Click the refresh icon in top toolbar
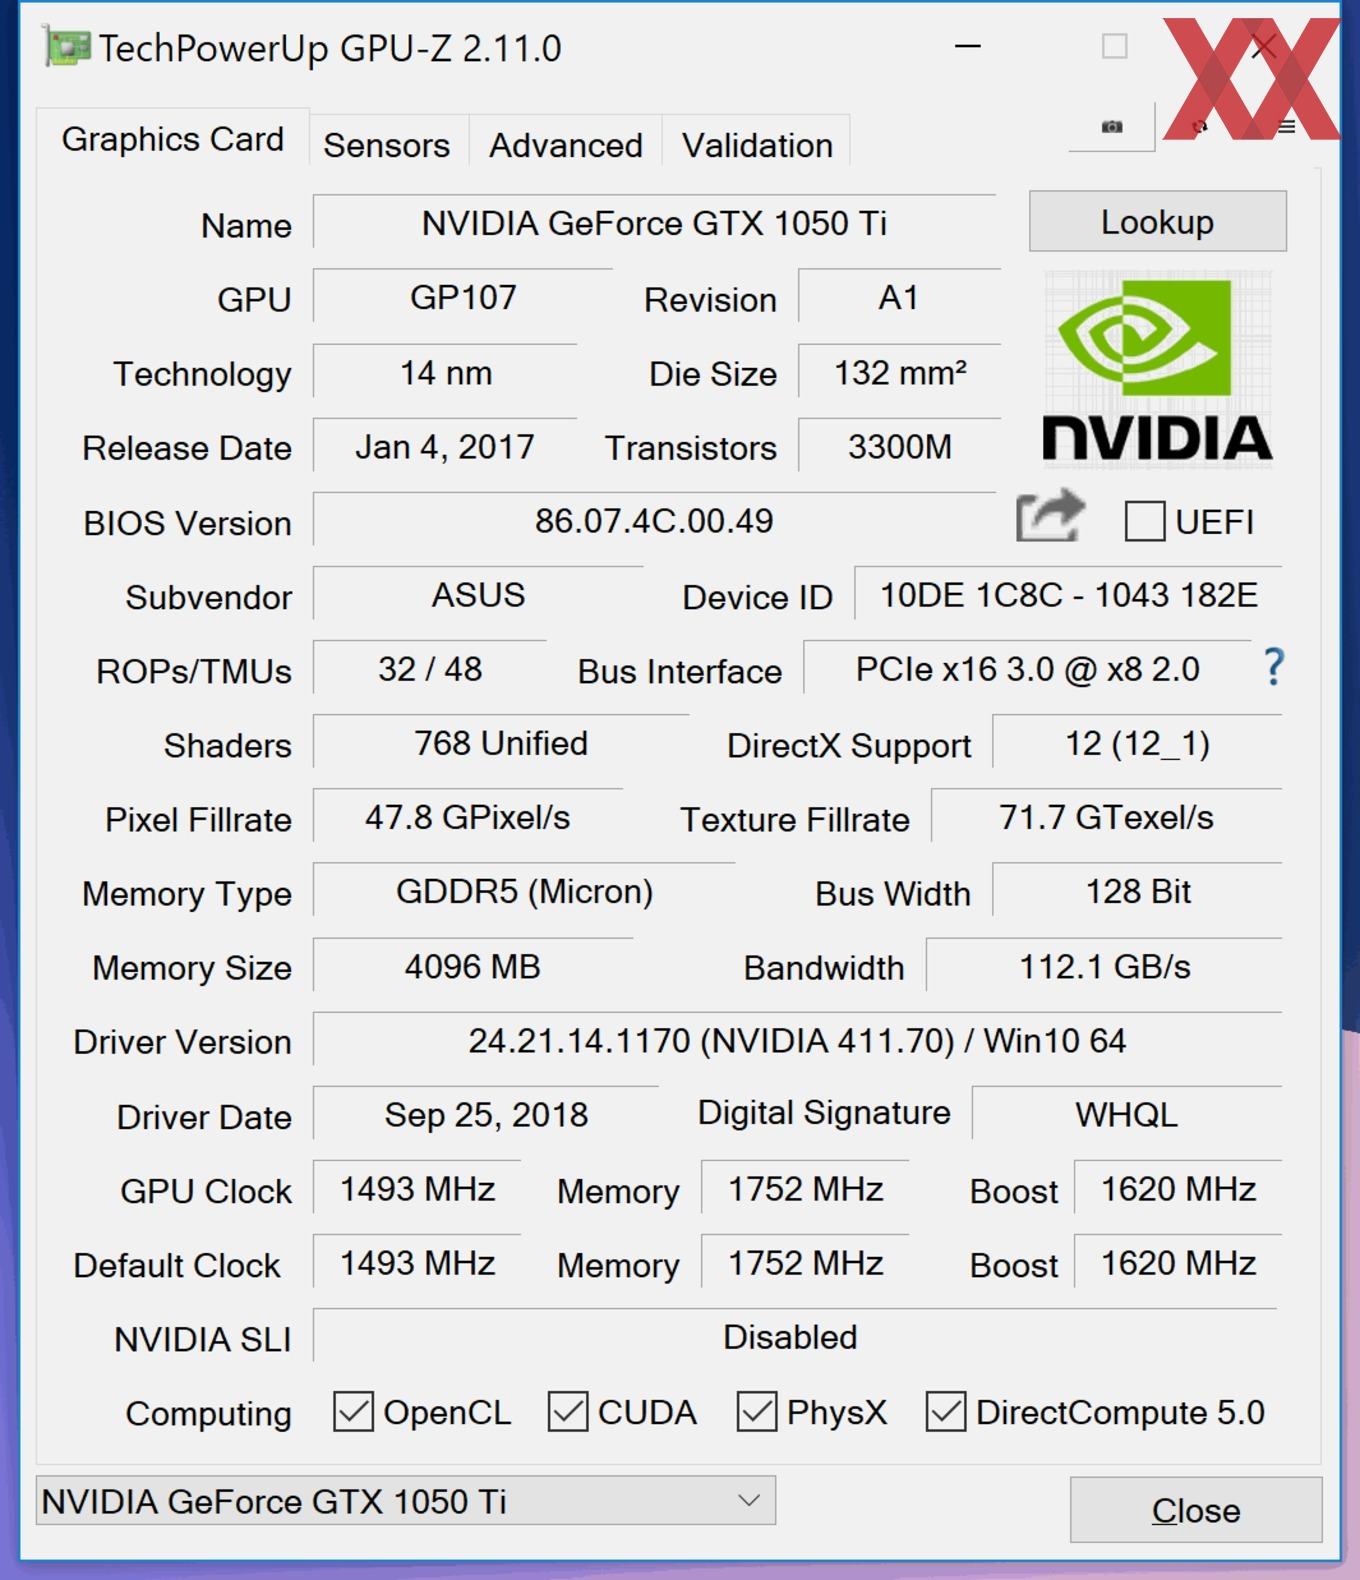The height and width of the screenshot is (1580, 1360). [1200, 126]
